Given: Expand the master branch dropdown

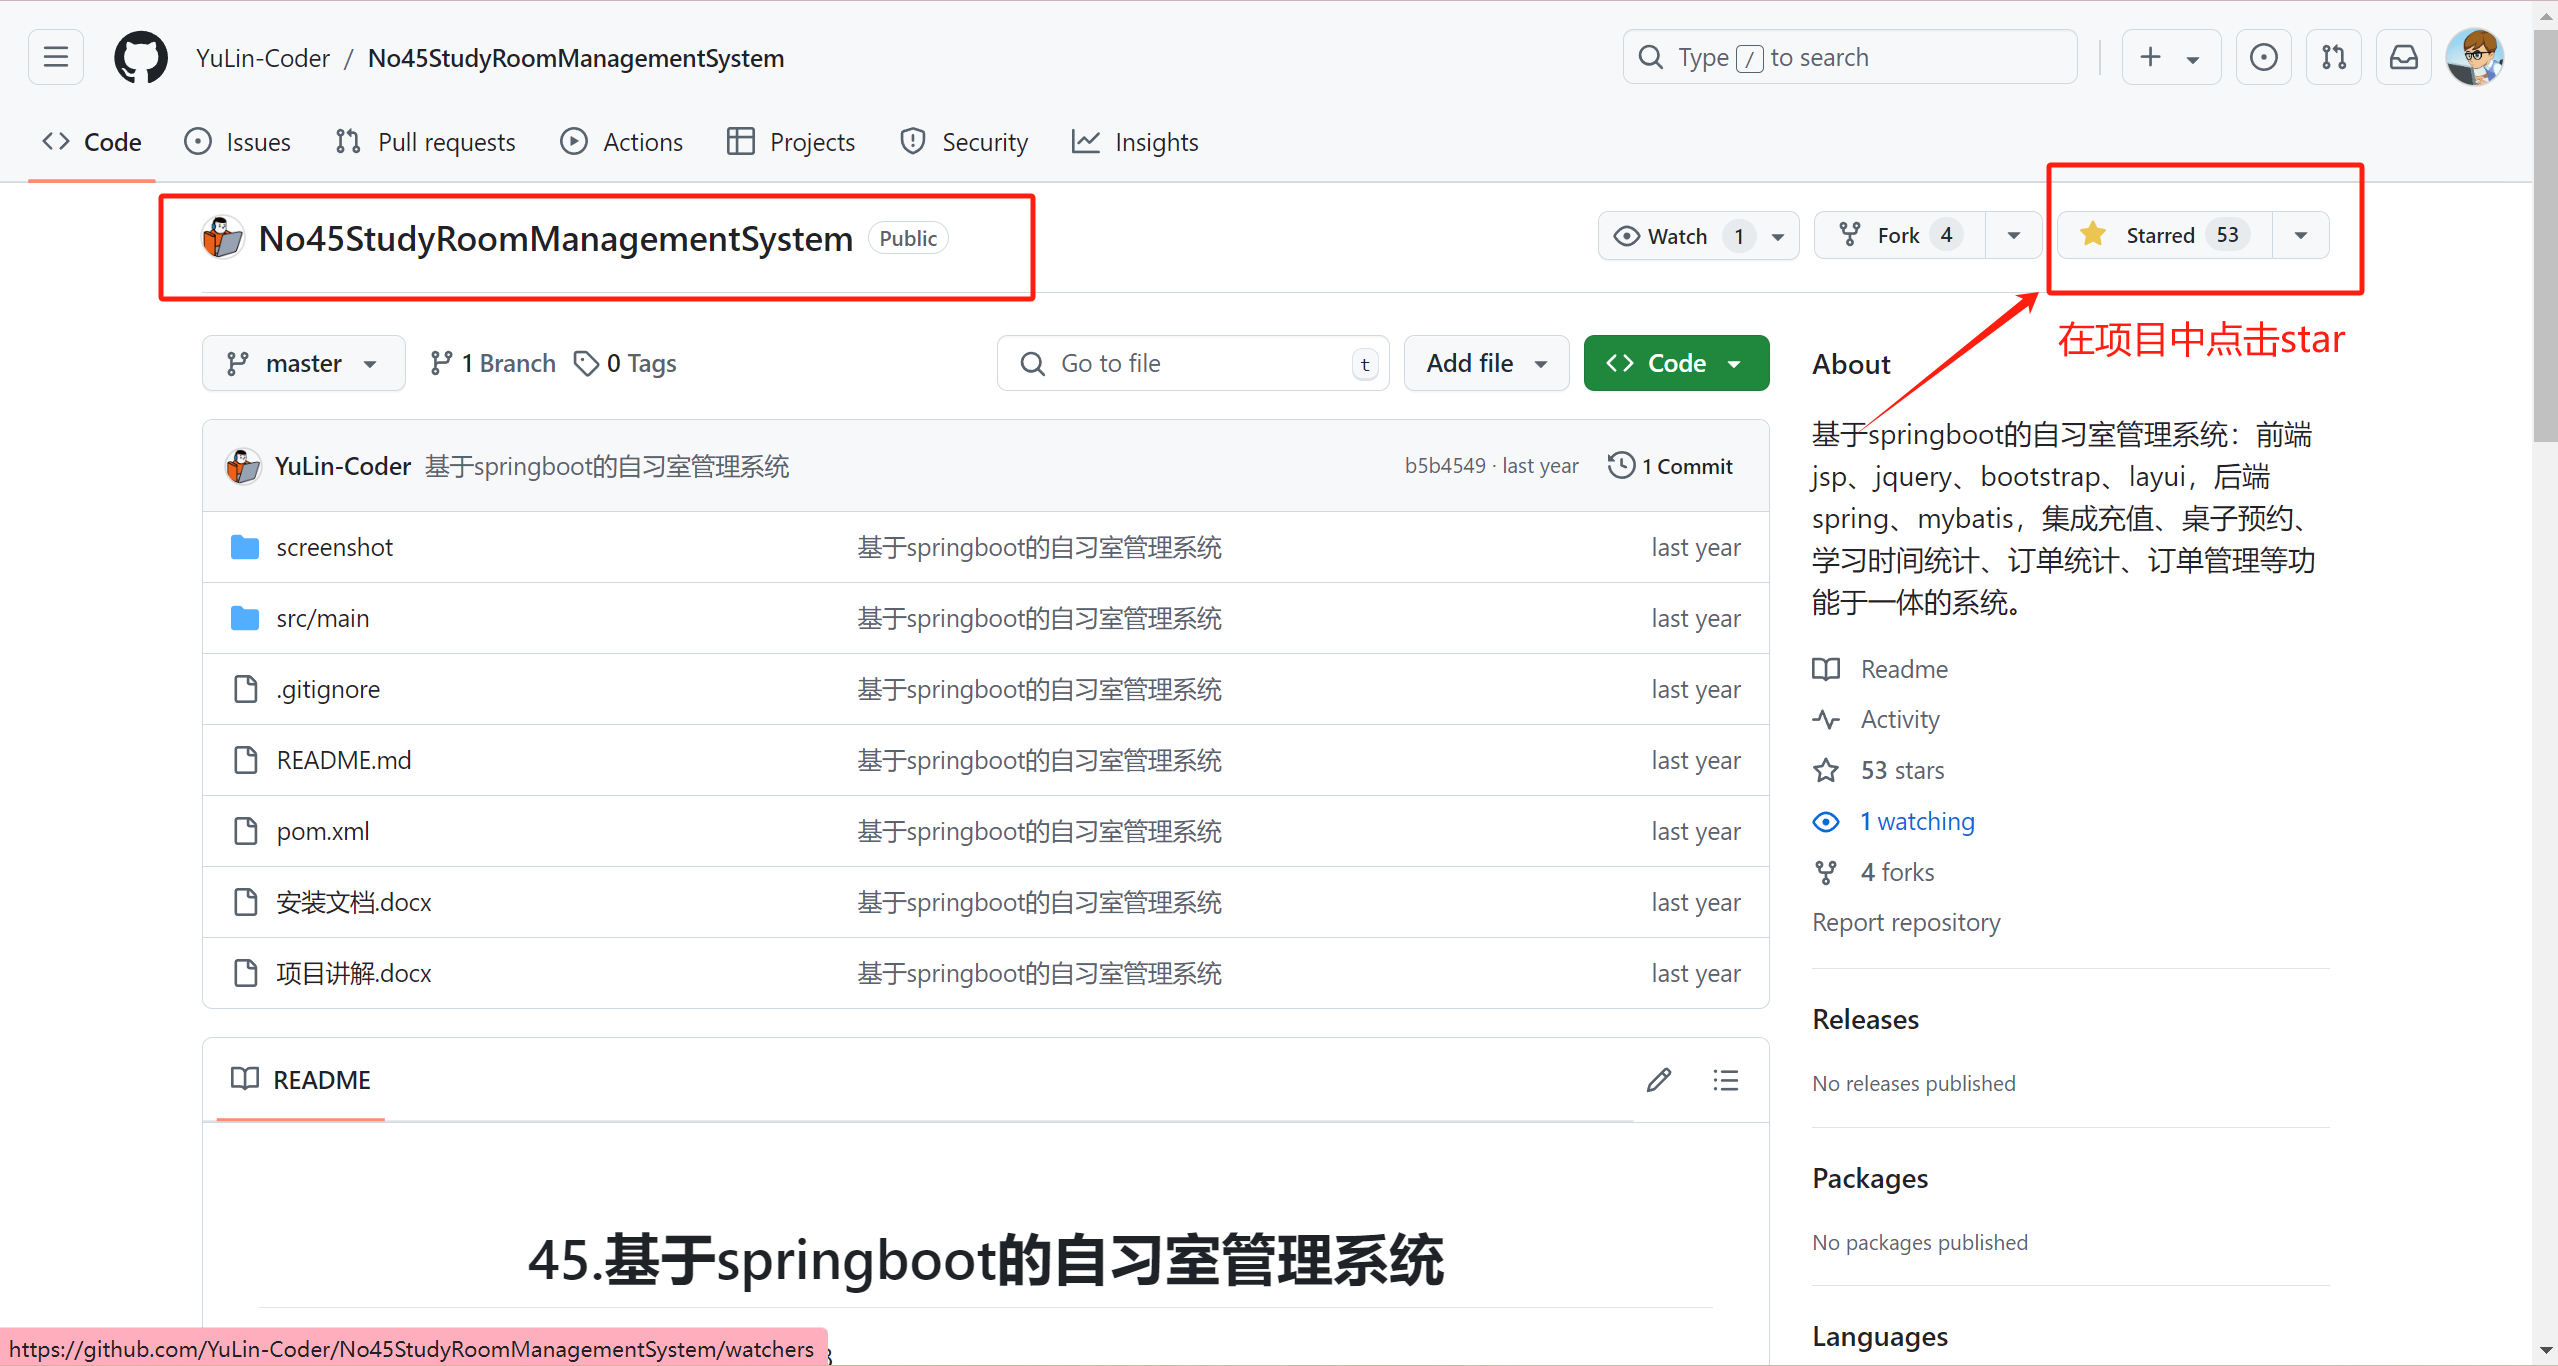Looking at the screenshot, I should [x=303, y=363].
